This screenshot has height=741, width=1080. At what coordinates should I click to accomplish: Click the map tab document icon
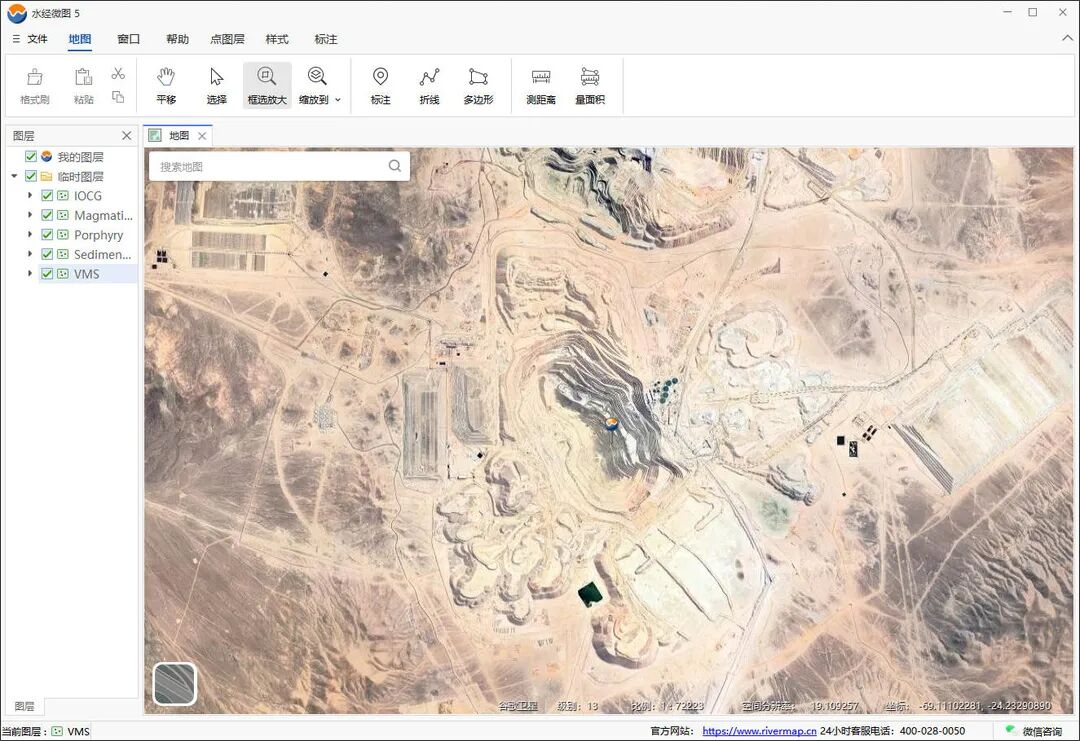155,136
